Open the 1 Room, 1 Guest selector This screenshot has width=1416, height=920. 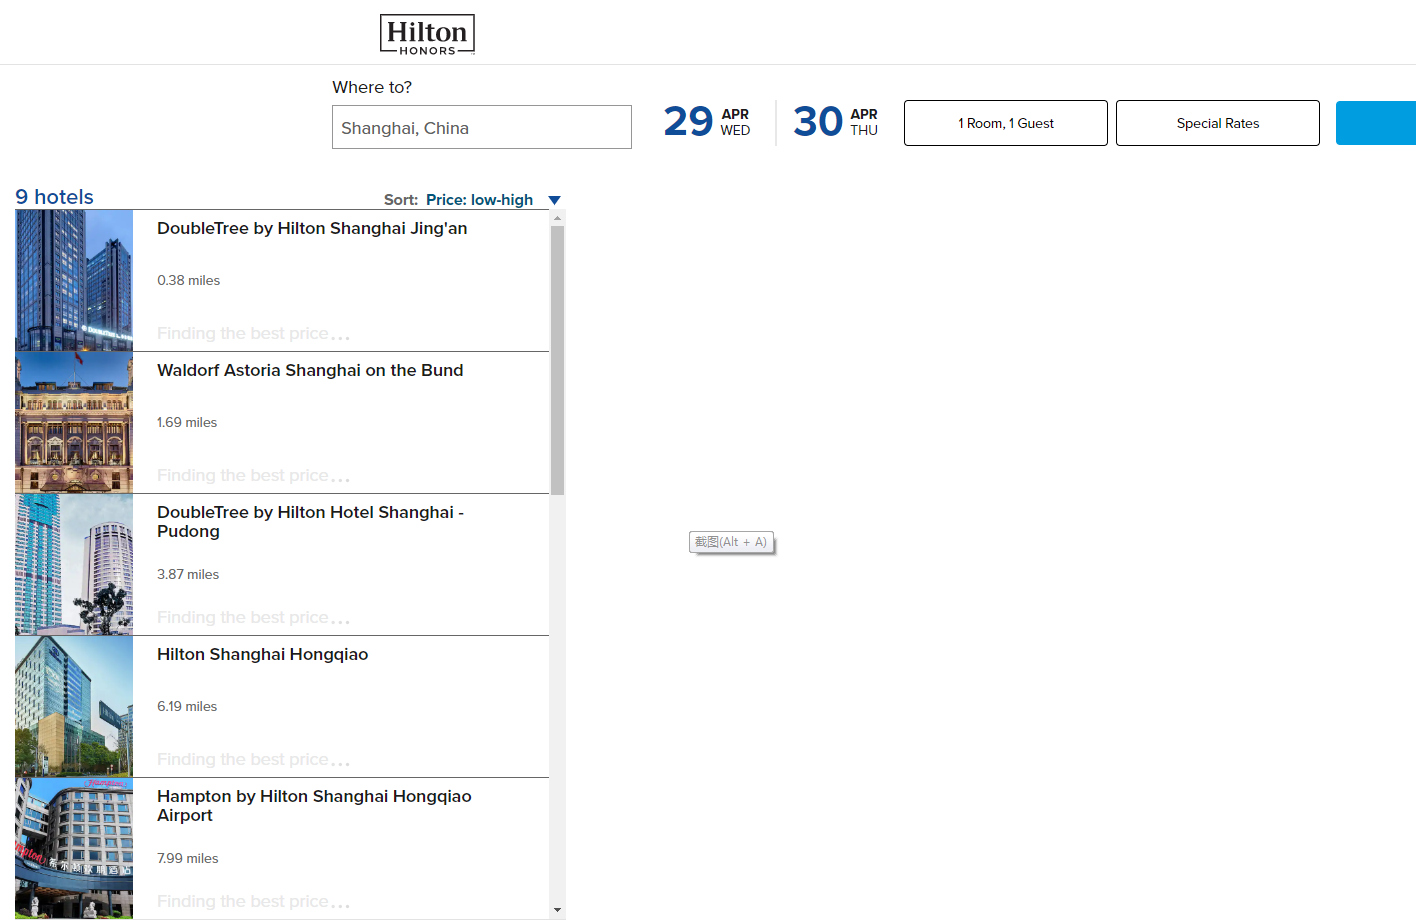click(x=1006, y=123)
